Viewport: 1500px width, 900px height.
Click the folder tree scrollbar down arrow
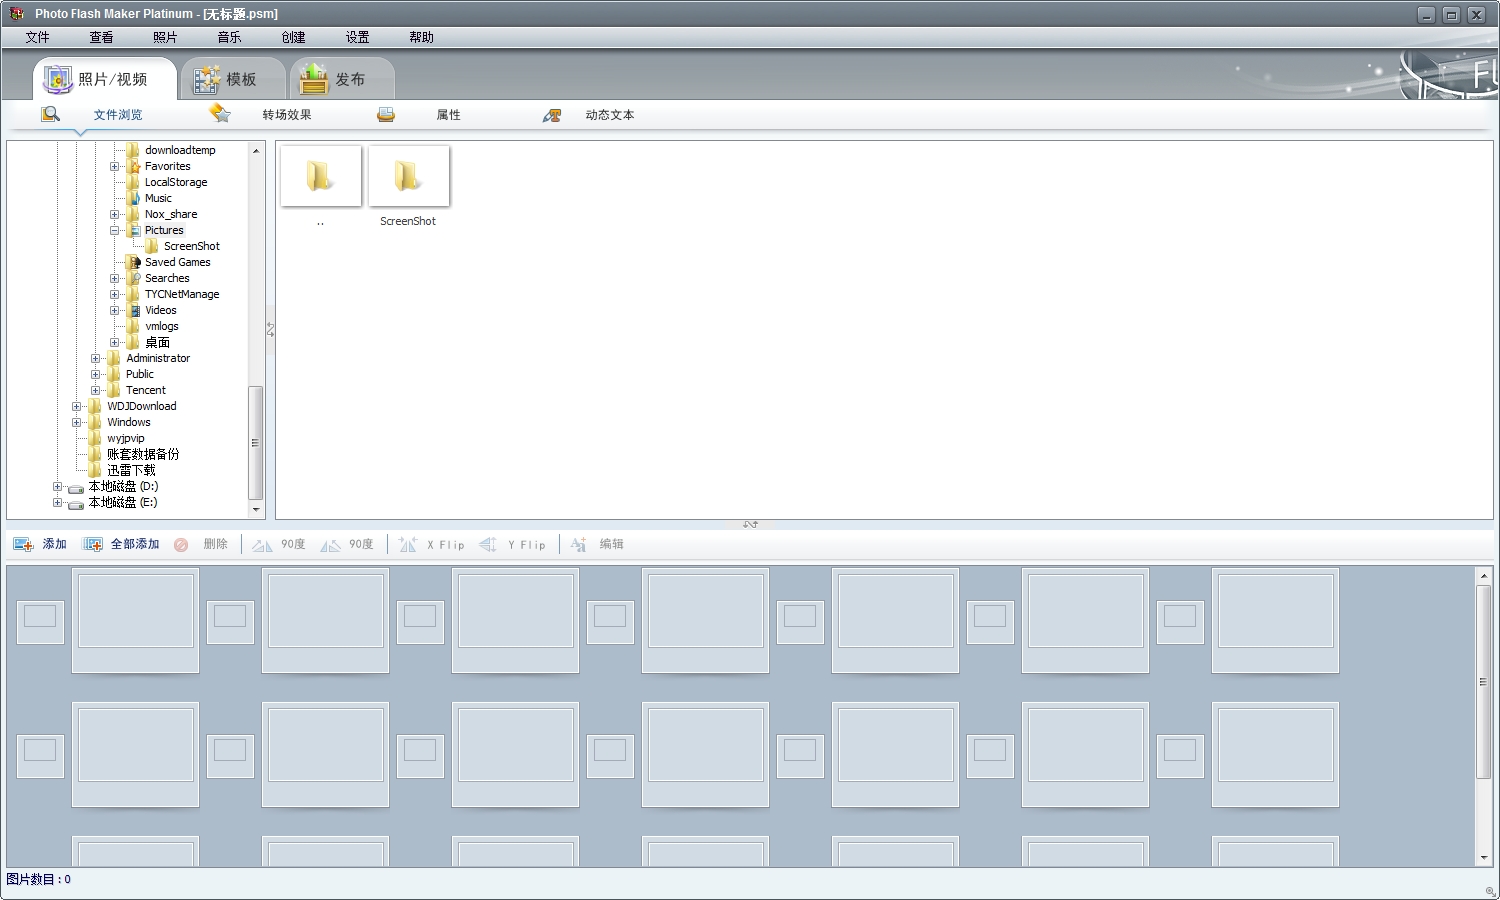[x=256, y=509]
